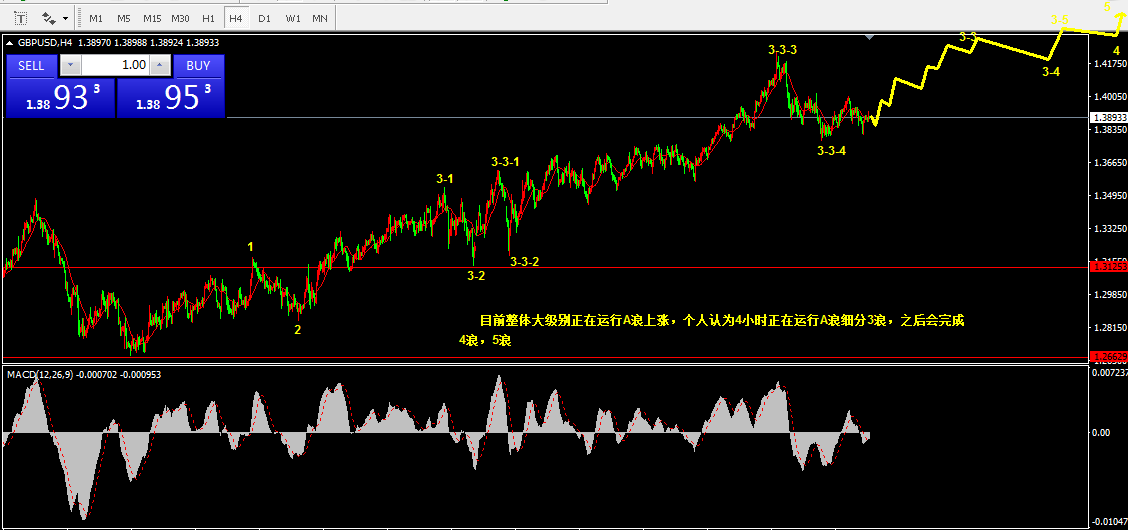The height and width of the screenshot is (530, 1128).
Task: Select the 3-3-1 wave label
Action: coord(506,162)
